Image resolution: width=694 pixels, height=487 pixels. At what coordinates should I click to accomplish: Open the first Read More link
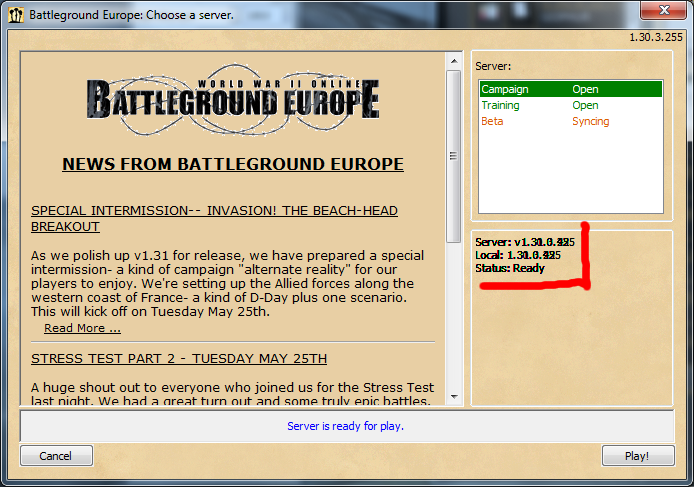click(82, 328)
